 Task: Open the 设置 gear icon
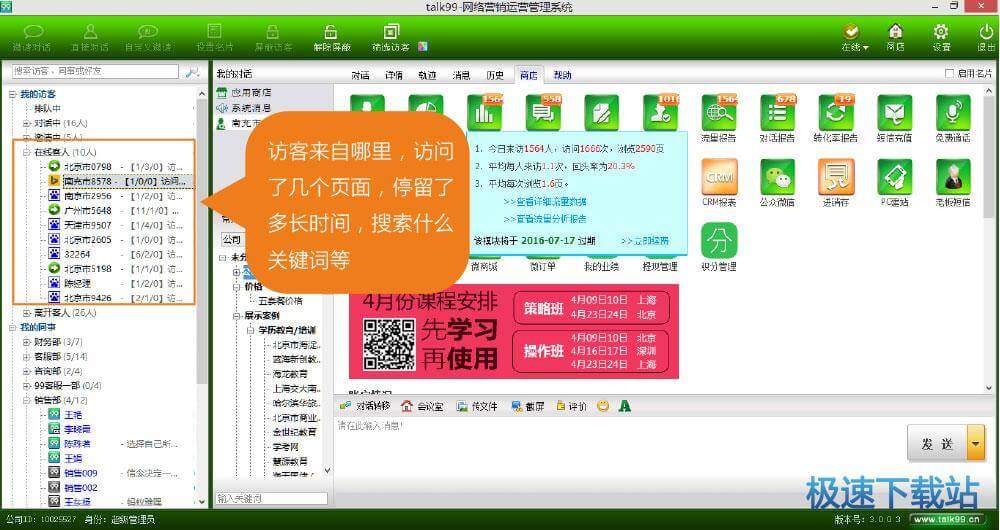coord(941,31)
